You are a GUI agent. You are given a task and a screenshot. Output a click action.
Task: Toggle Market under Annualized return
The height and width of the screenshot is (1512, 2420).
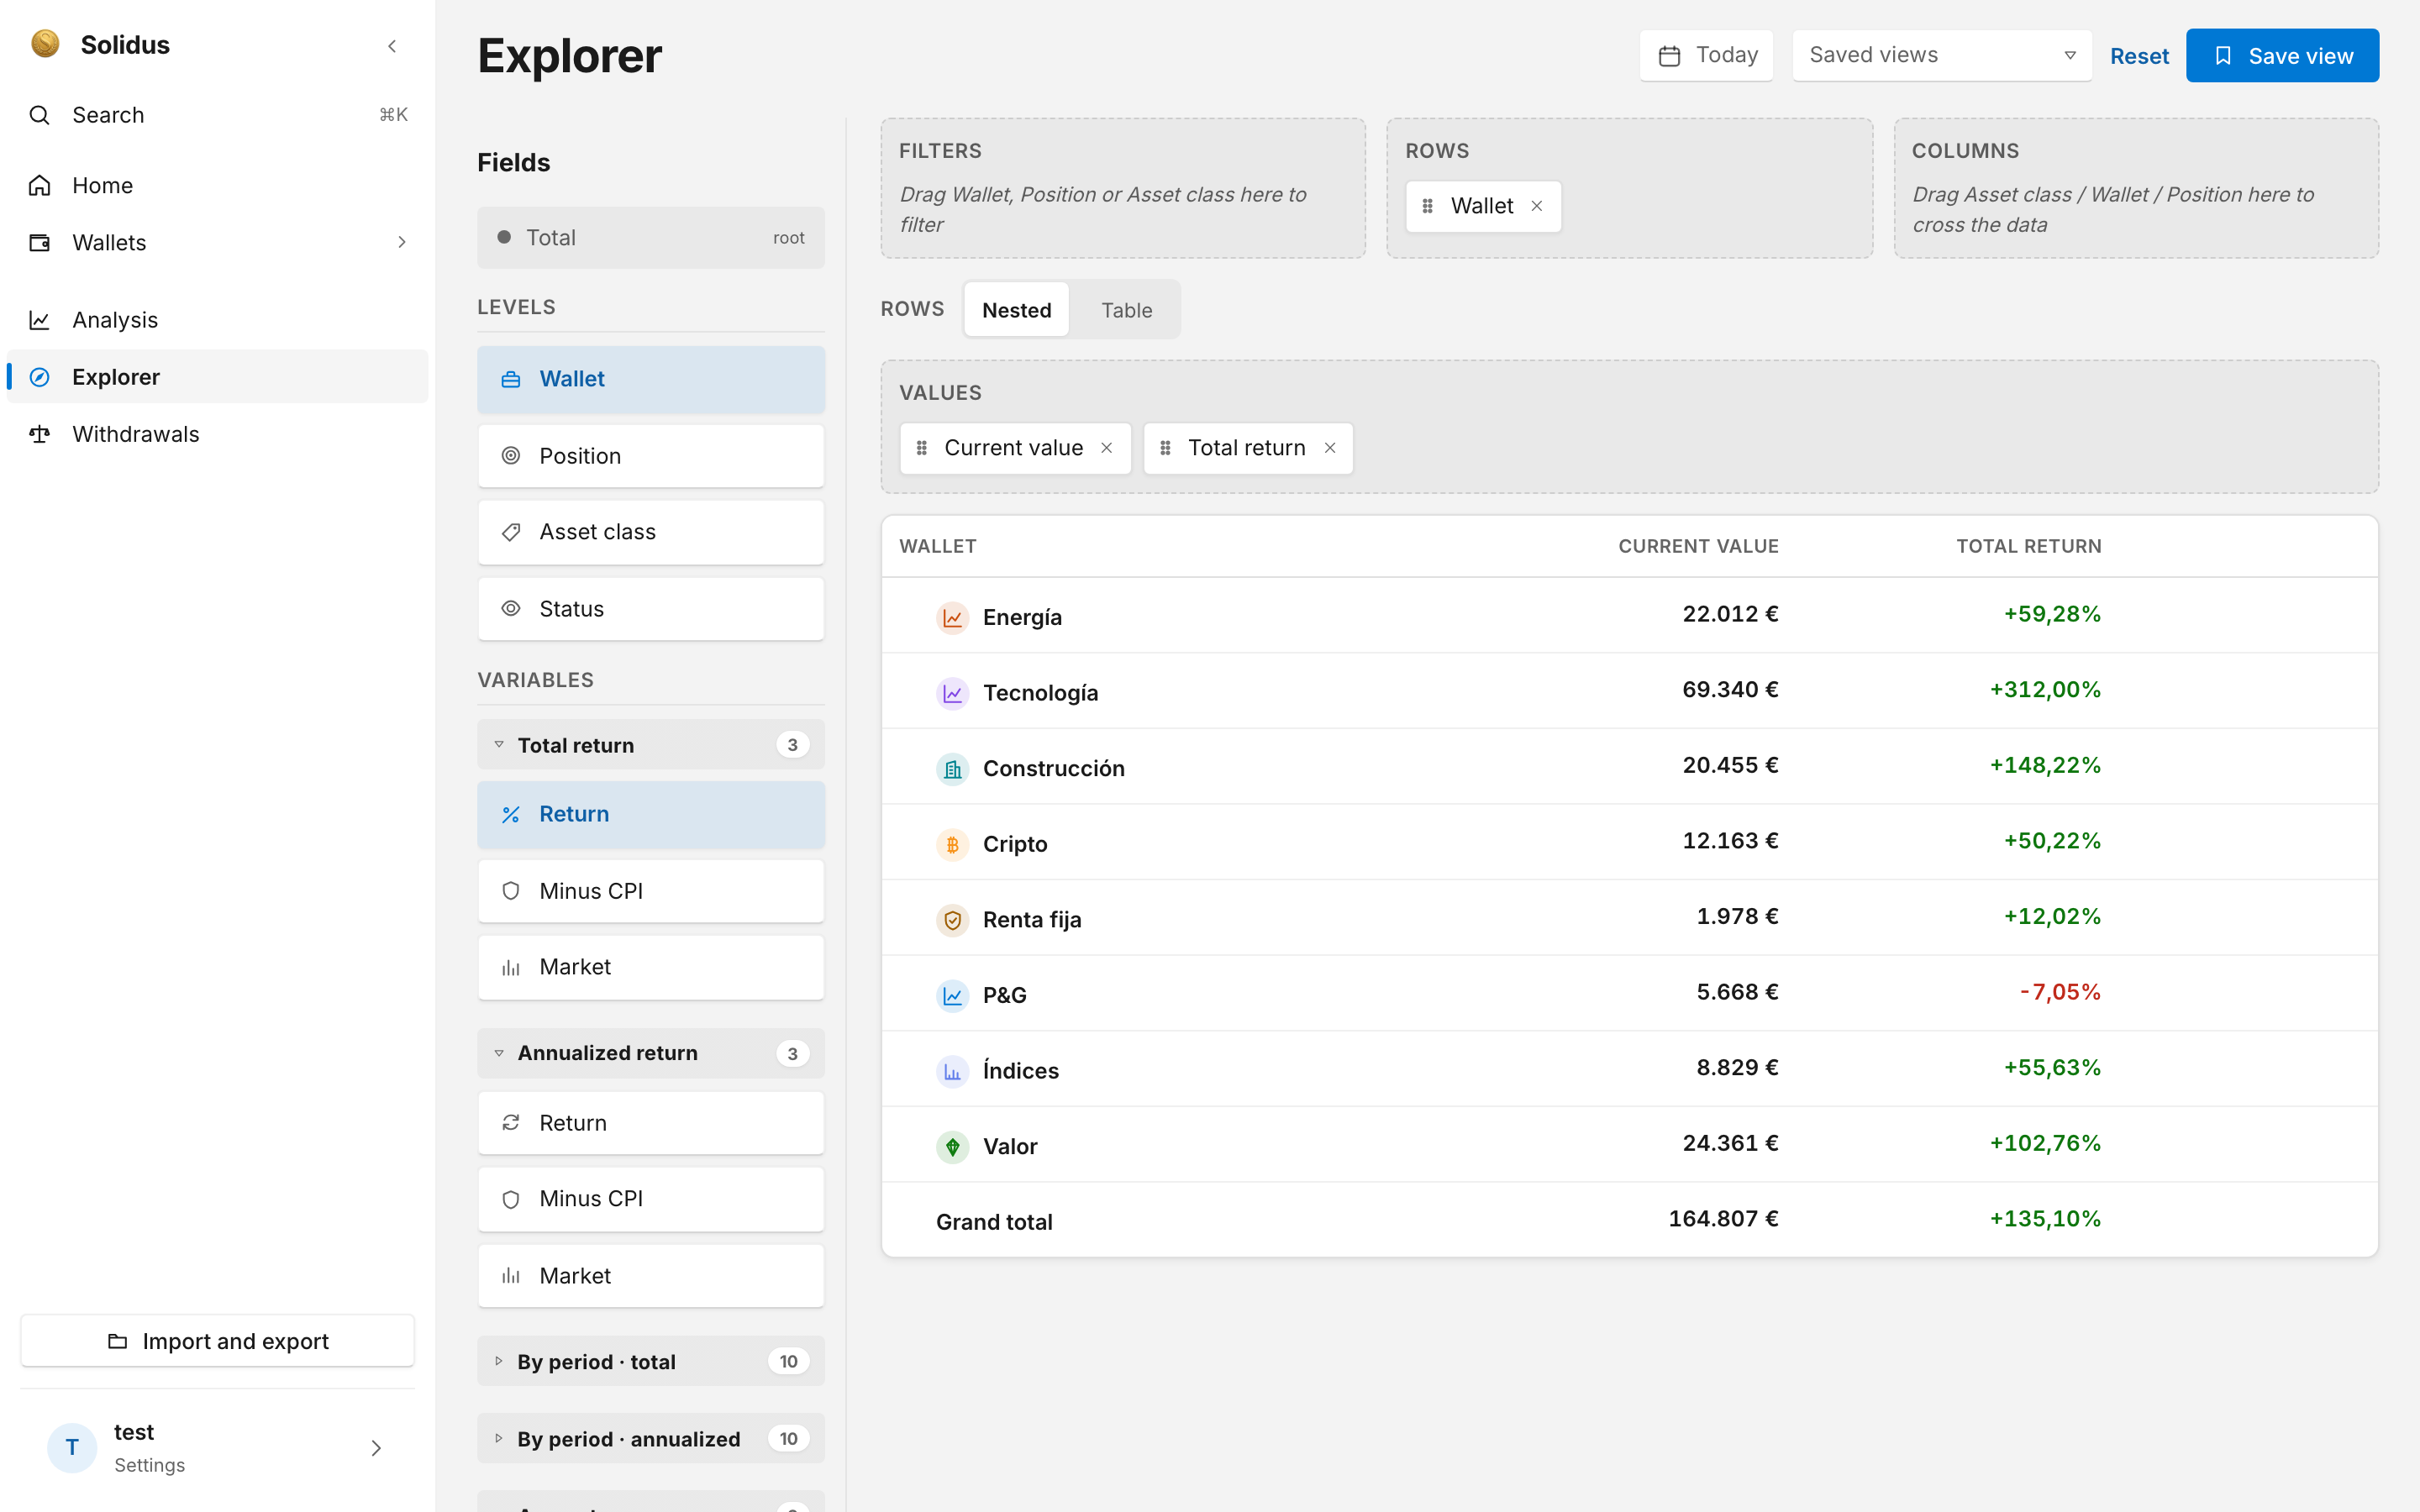pos(651,1276)
